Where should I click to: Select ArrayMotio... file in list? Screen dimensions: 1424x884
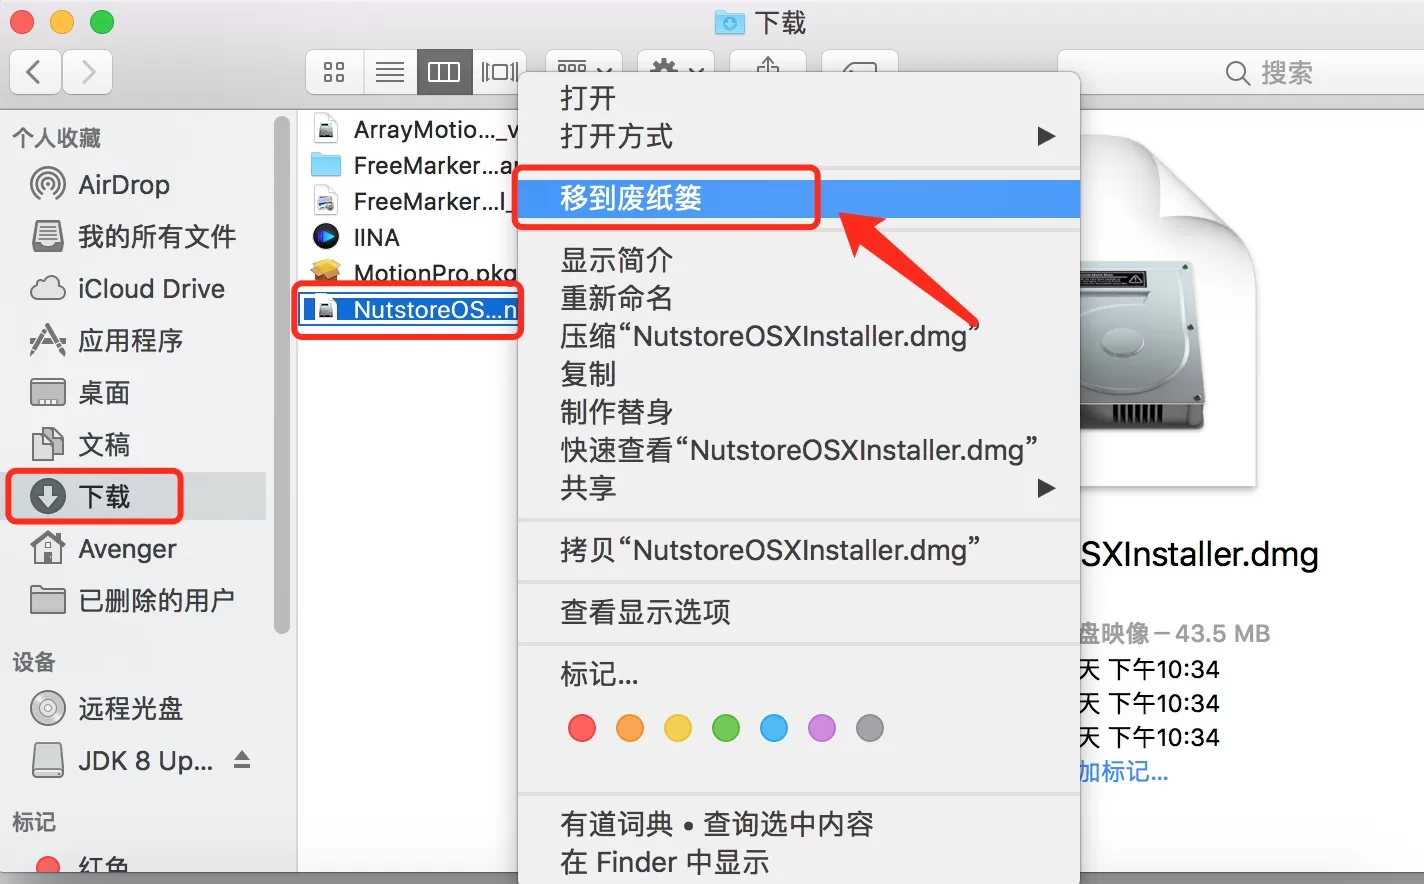pyautogui.click(x=415, y=129)
